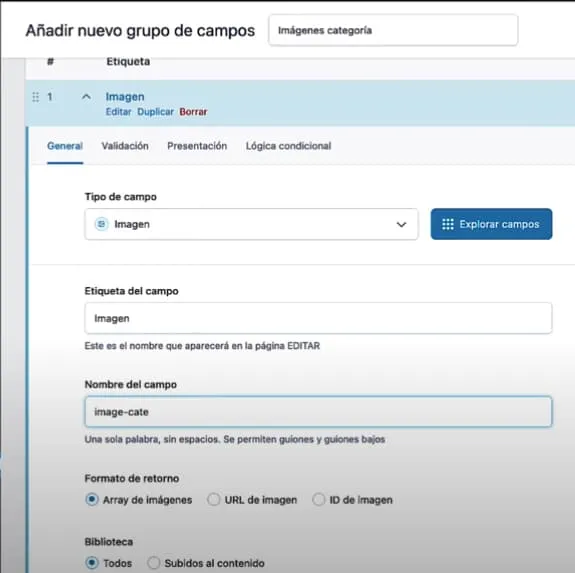Select the Todos library radio option
The image size is (575, 573).
tap(92, 563)
